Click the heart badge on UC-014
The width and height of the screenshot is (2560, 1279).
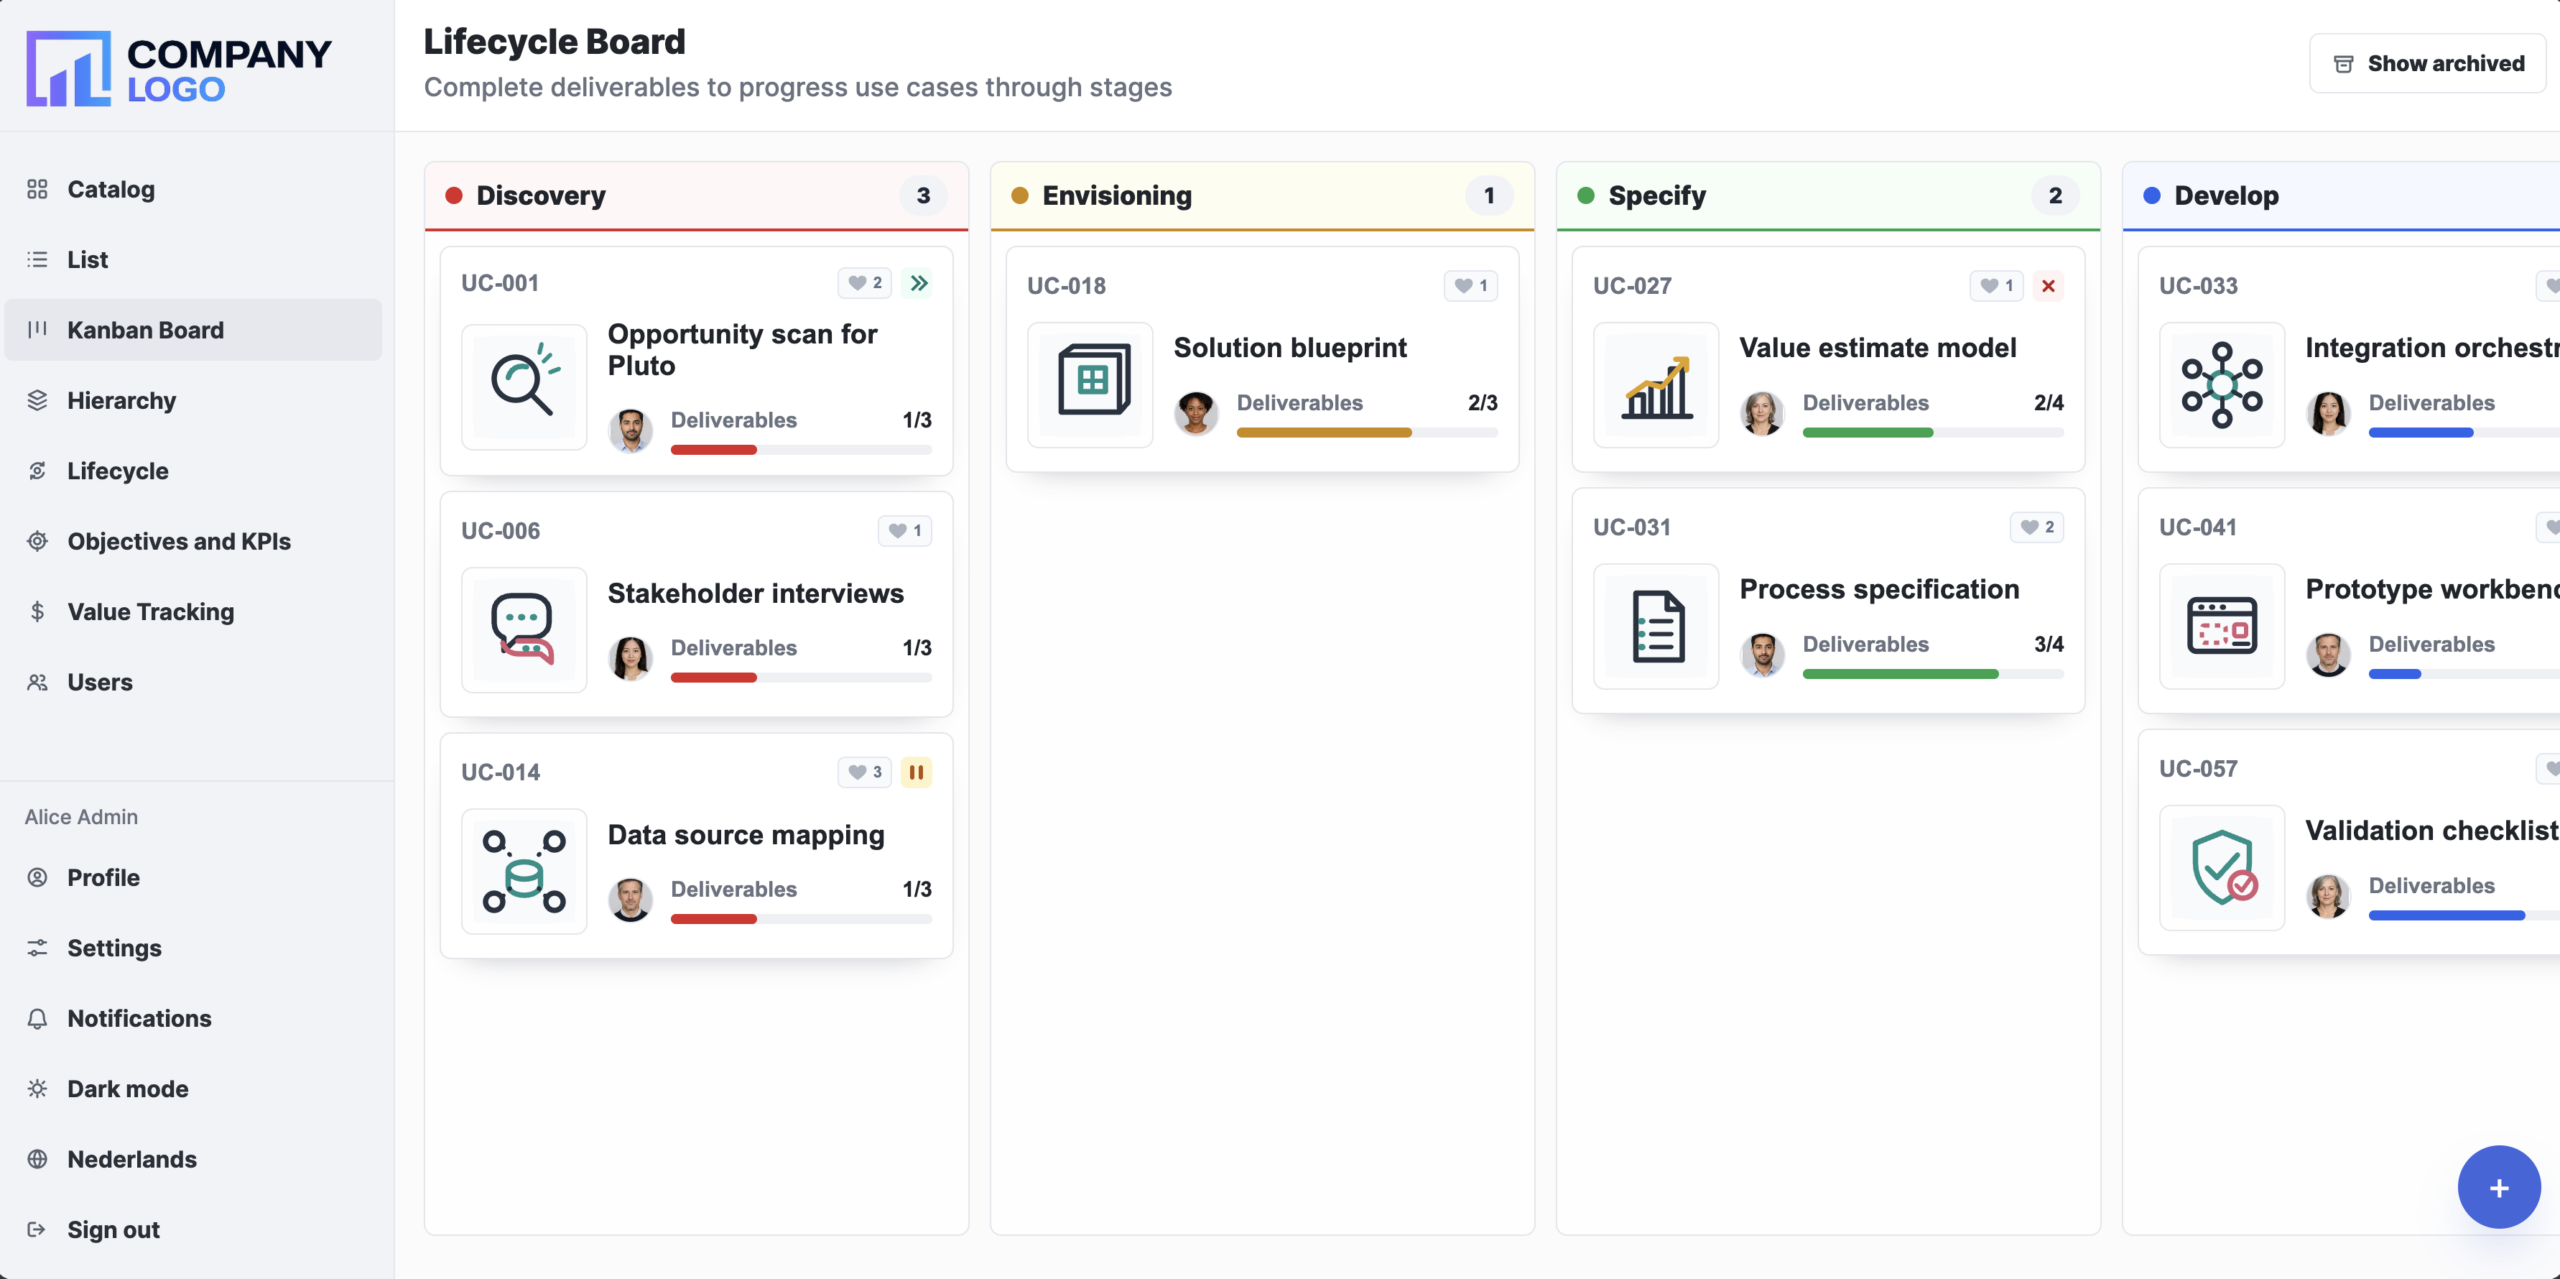(x=864, y=772)
